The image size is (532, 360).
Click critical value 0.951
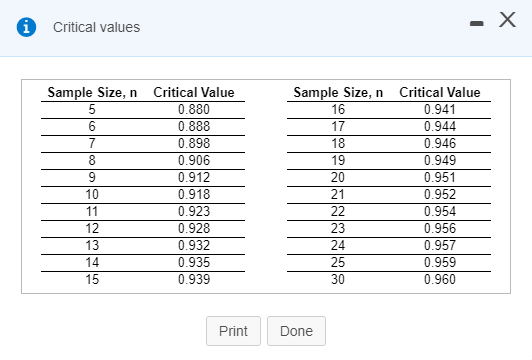point(440,177)
